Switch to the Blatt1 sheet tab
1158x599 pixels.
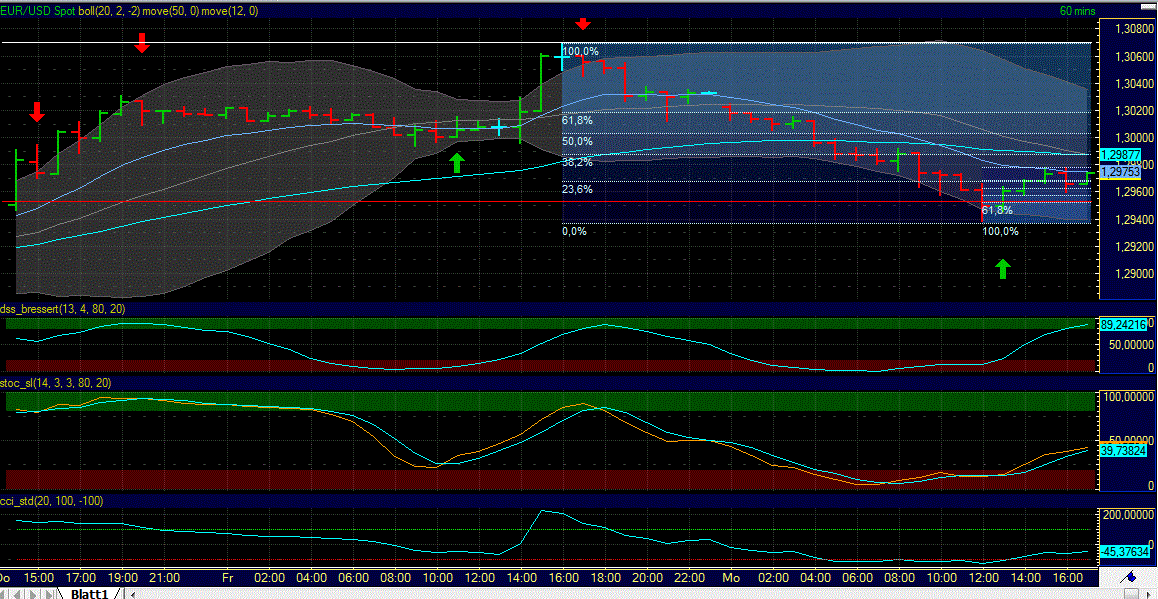pos(92,592)
